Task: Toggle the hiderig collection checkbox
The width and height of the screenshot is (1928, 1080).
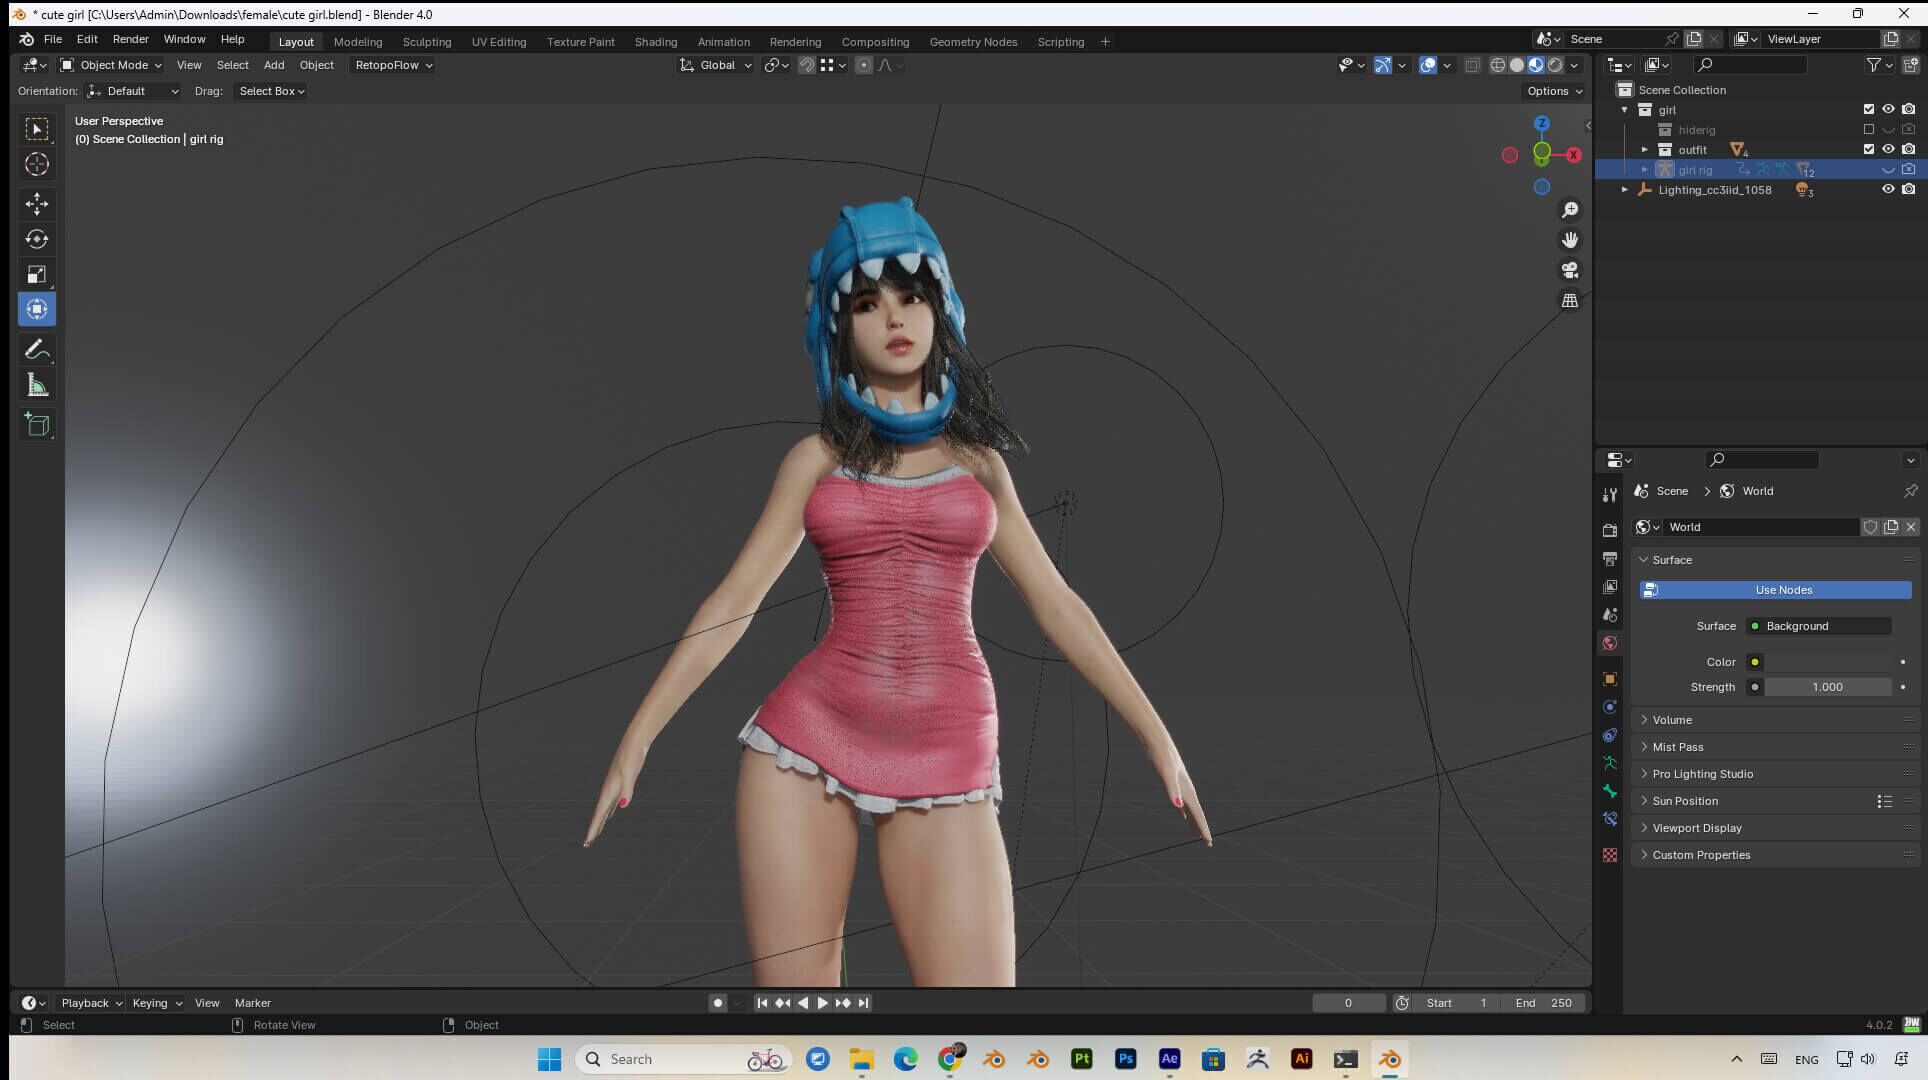Action: pyautogui.click(x=1868, y=130)
